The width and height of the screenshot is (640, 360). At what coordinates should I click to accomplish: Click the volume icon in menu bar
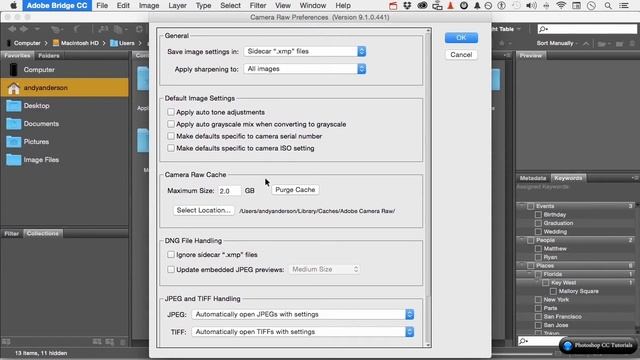coord(531,6)
